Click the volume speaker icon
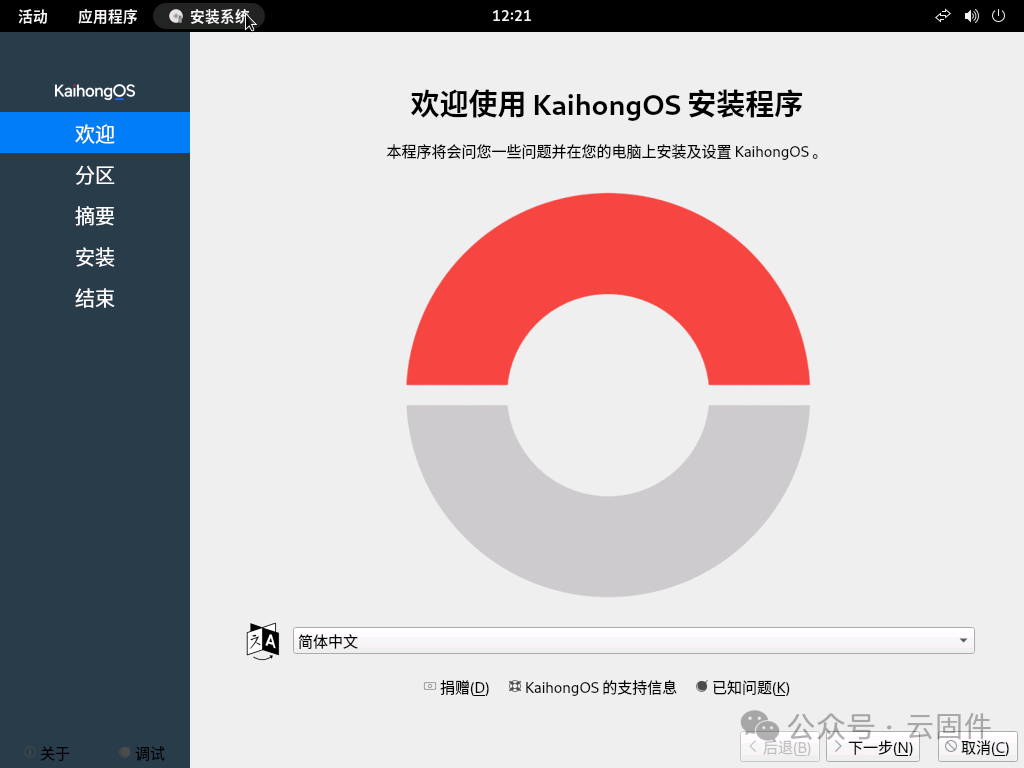Image resolution: width=1024 pixels, height=768 pixels. tap(971, 16)
